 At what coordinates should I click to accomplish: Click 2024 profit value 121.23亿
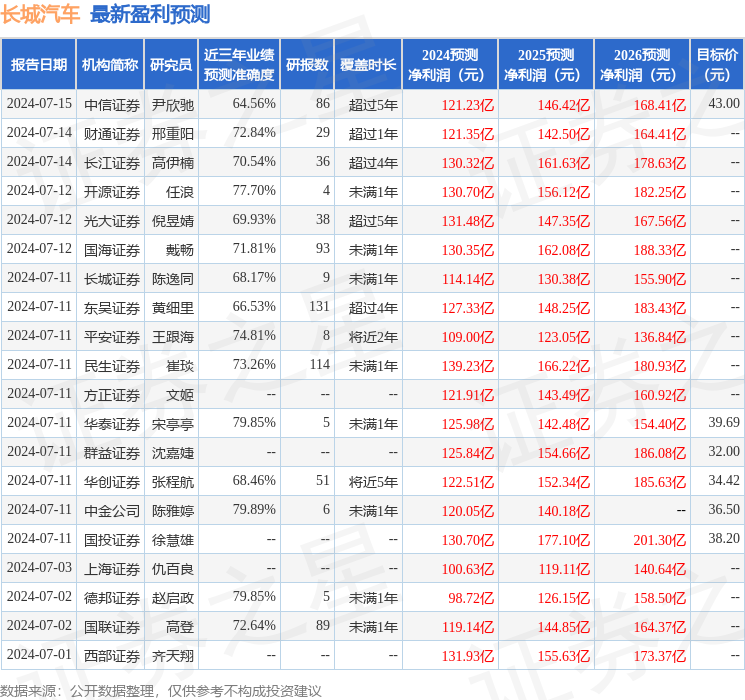click(468, 105)
